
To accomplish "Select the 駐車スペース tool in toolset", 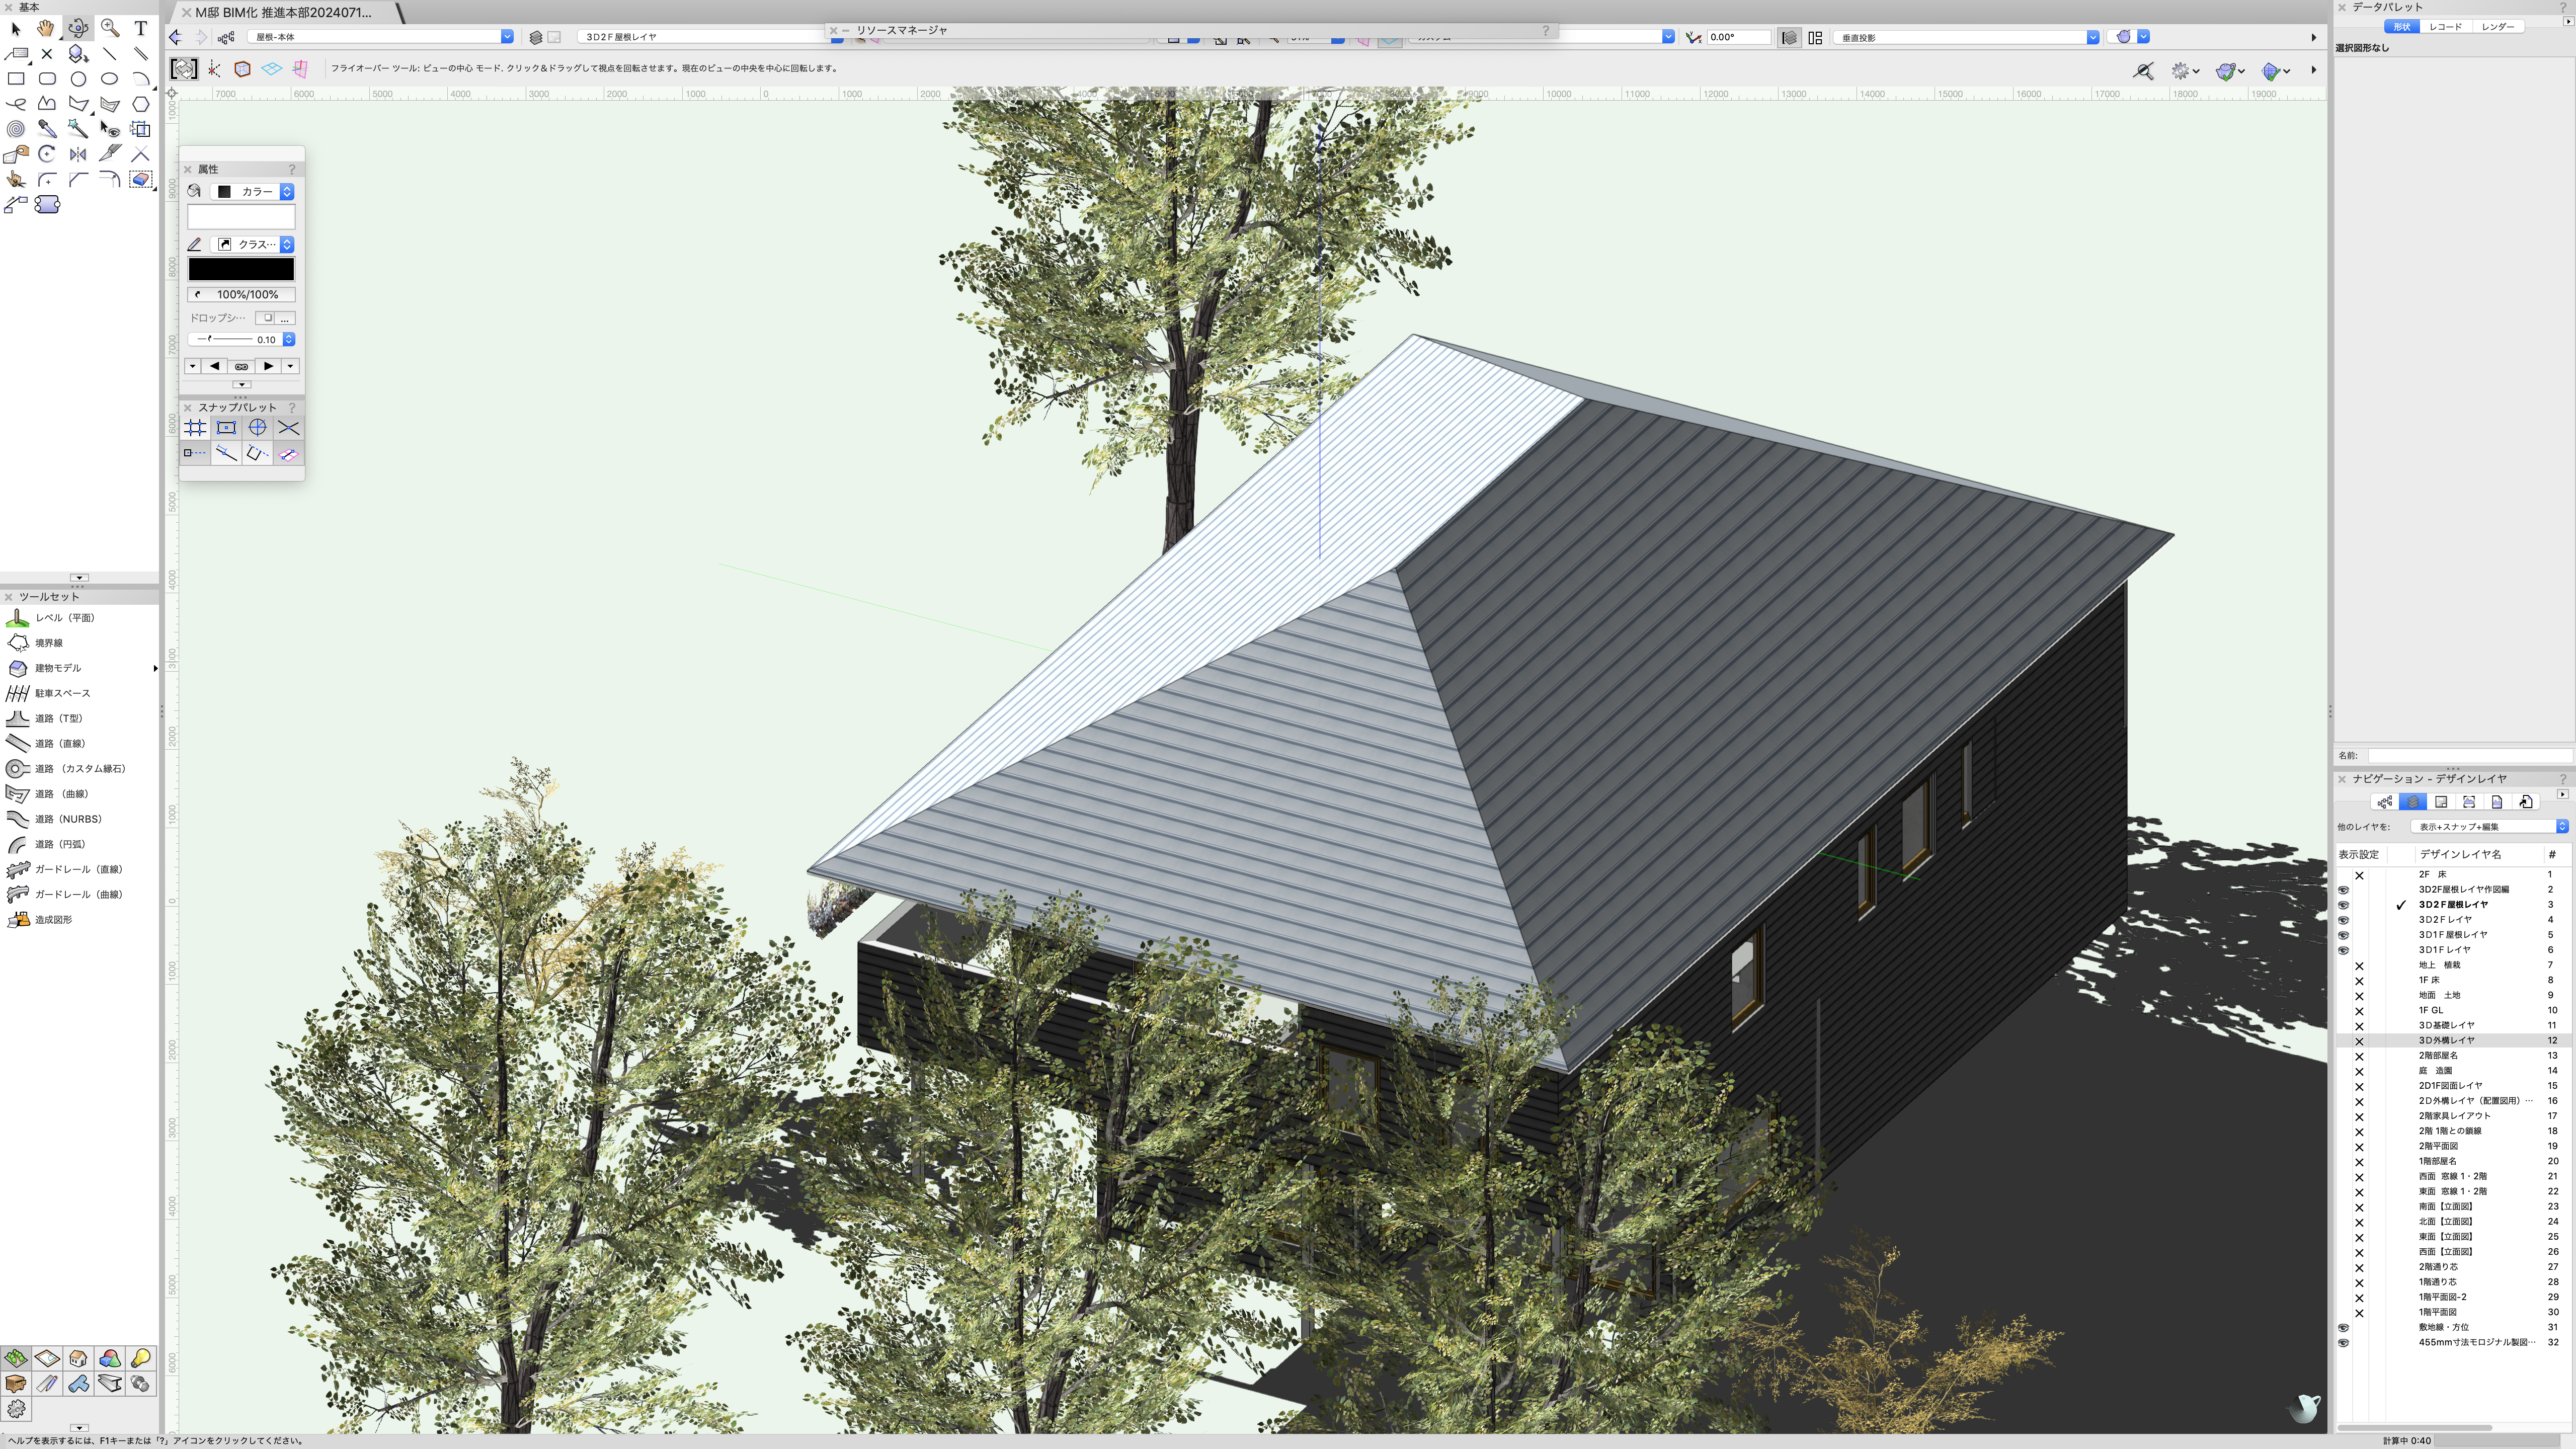I will [62, 693].
